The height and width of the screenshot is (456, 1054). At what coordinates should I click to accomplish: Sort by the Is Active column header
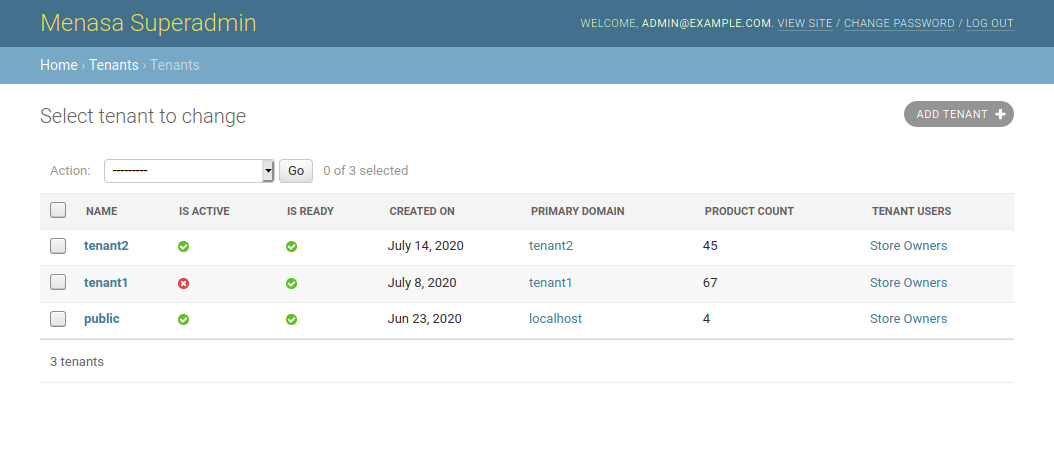pos(204,211)
